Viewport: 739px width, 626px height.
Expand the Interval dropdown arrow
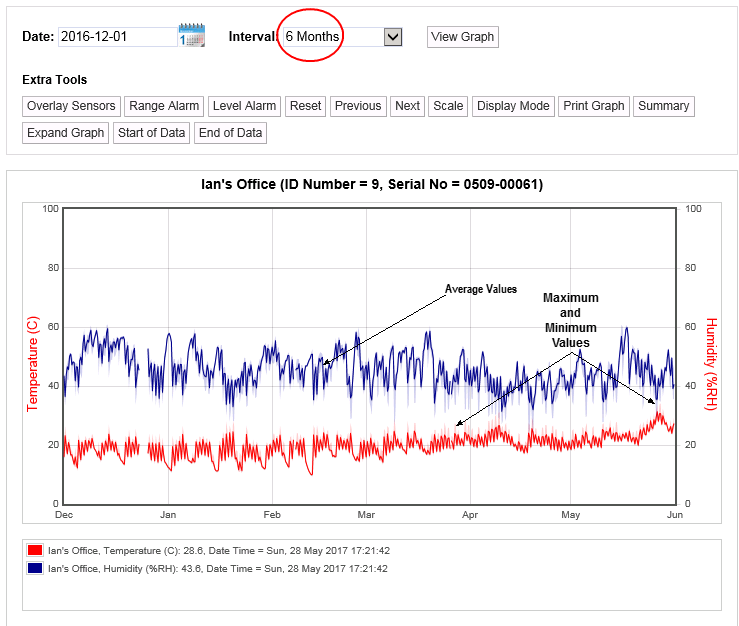pos(393,37)
